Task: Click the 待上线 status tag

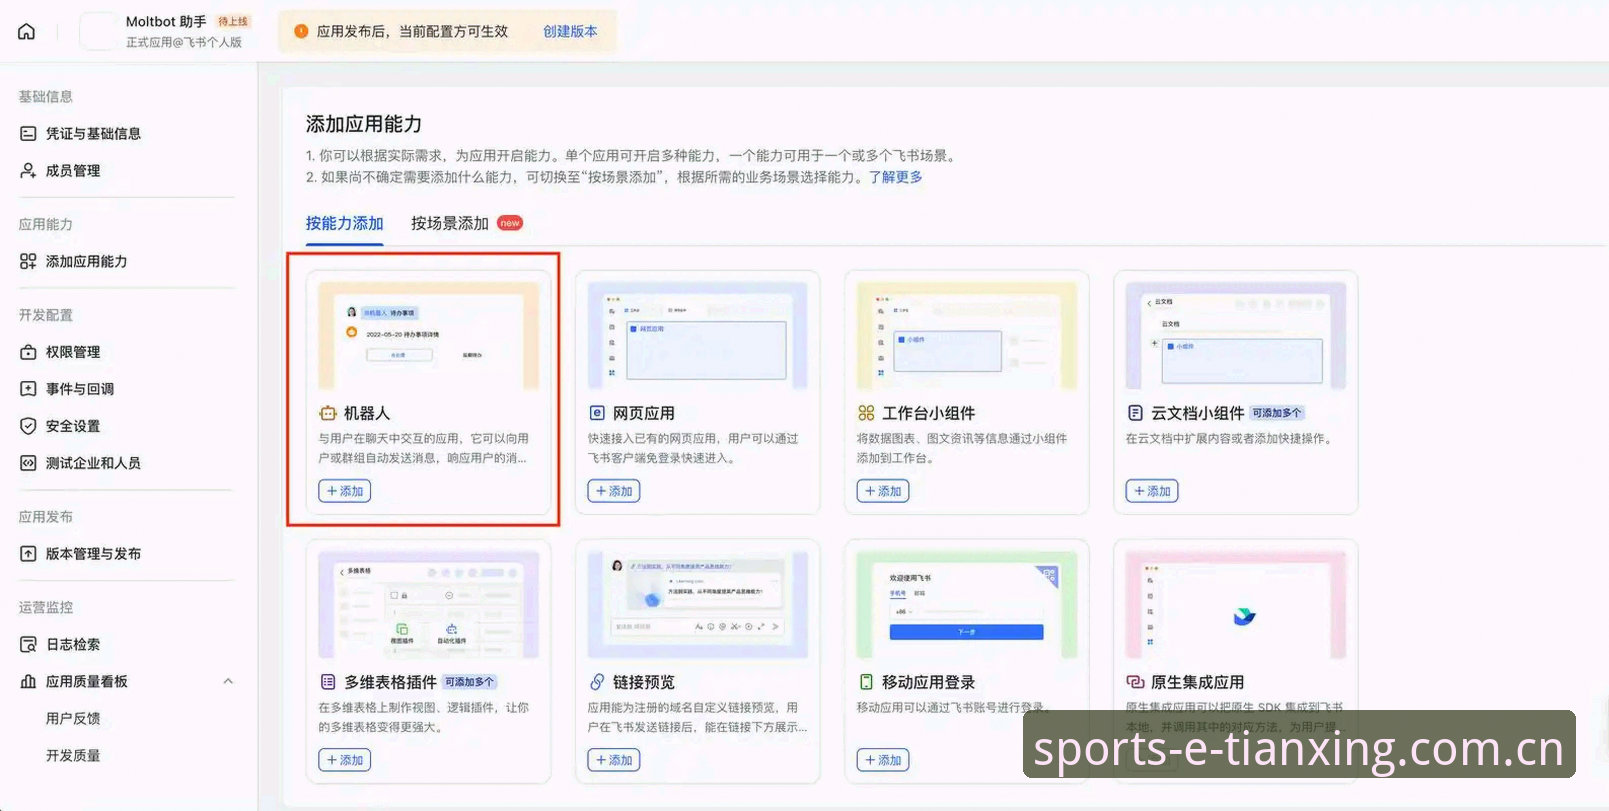Action: click(233, 21)
